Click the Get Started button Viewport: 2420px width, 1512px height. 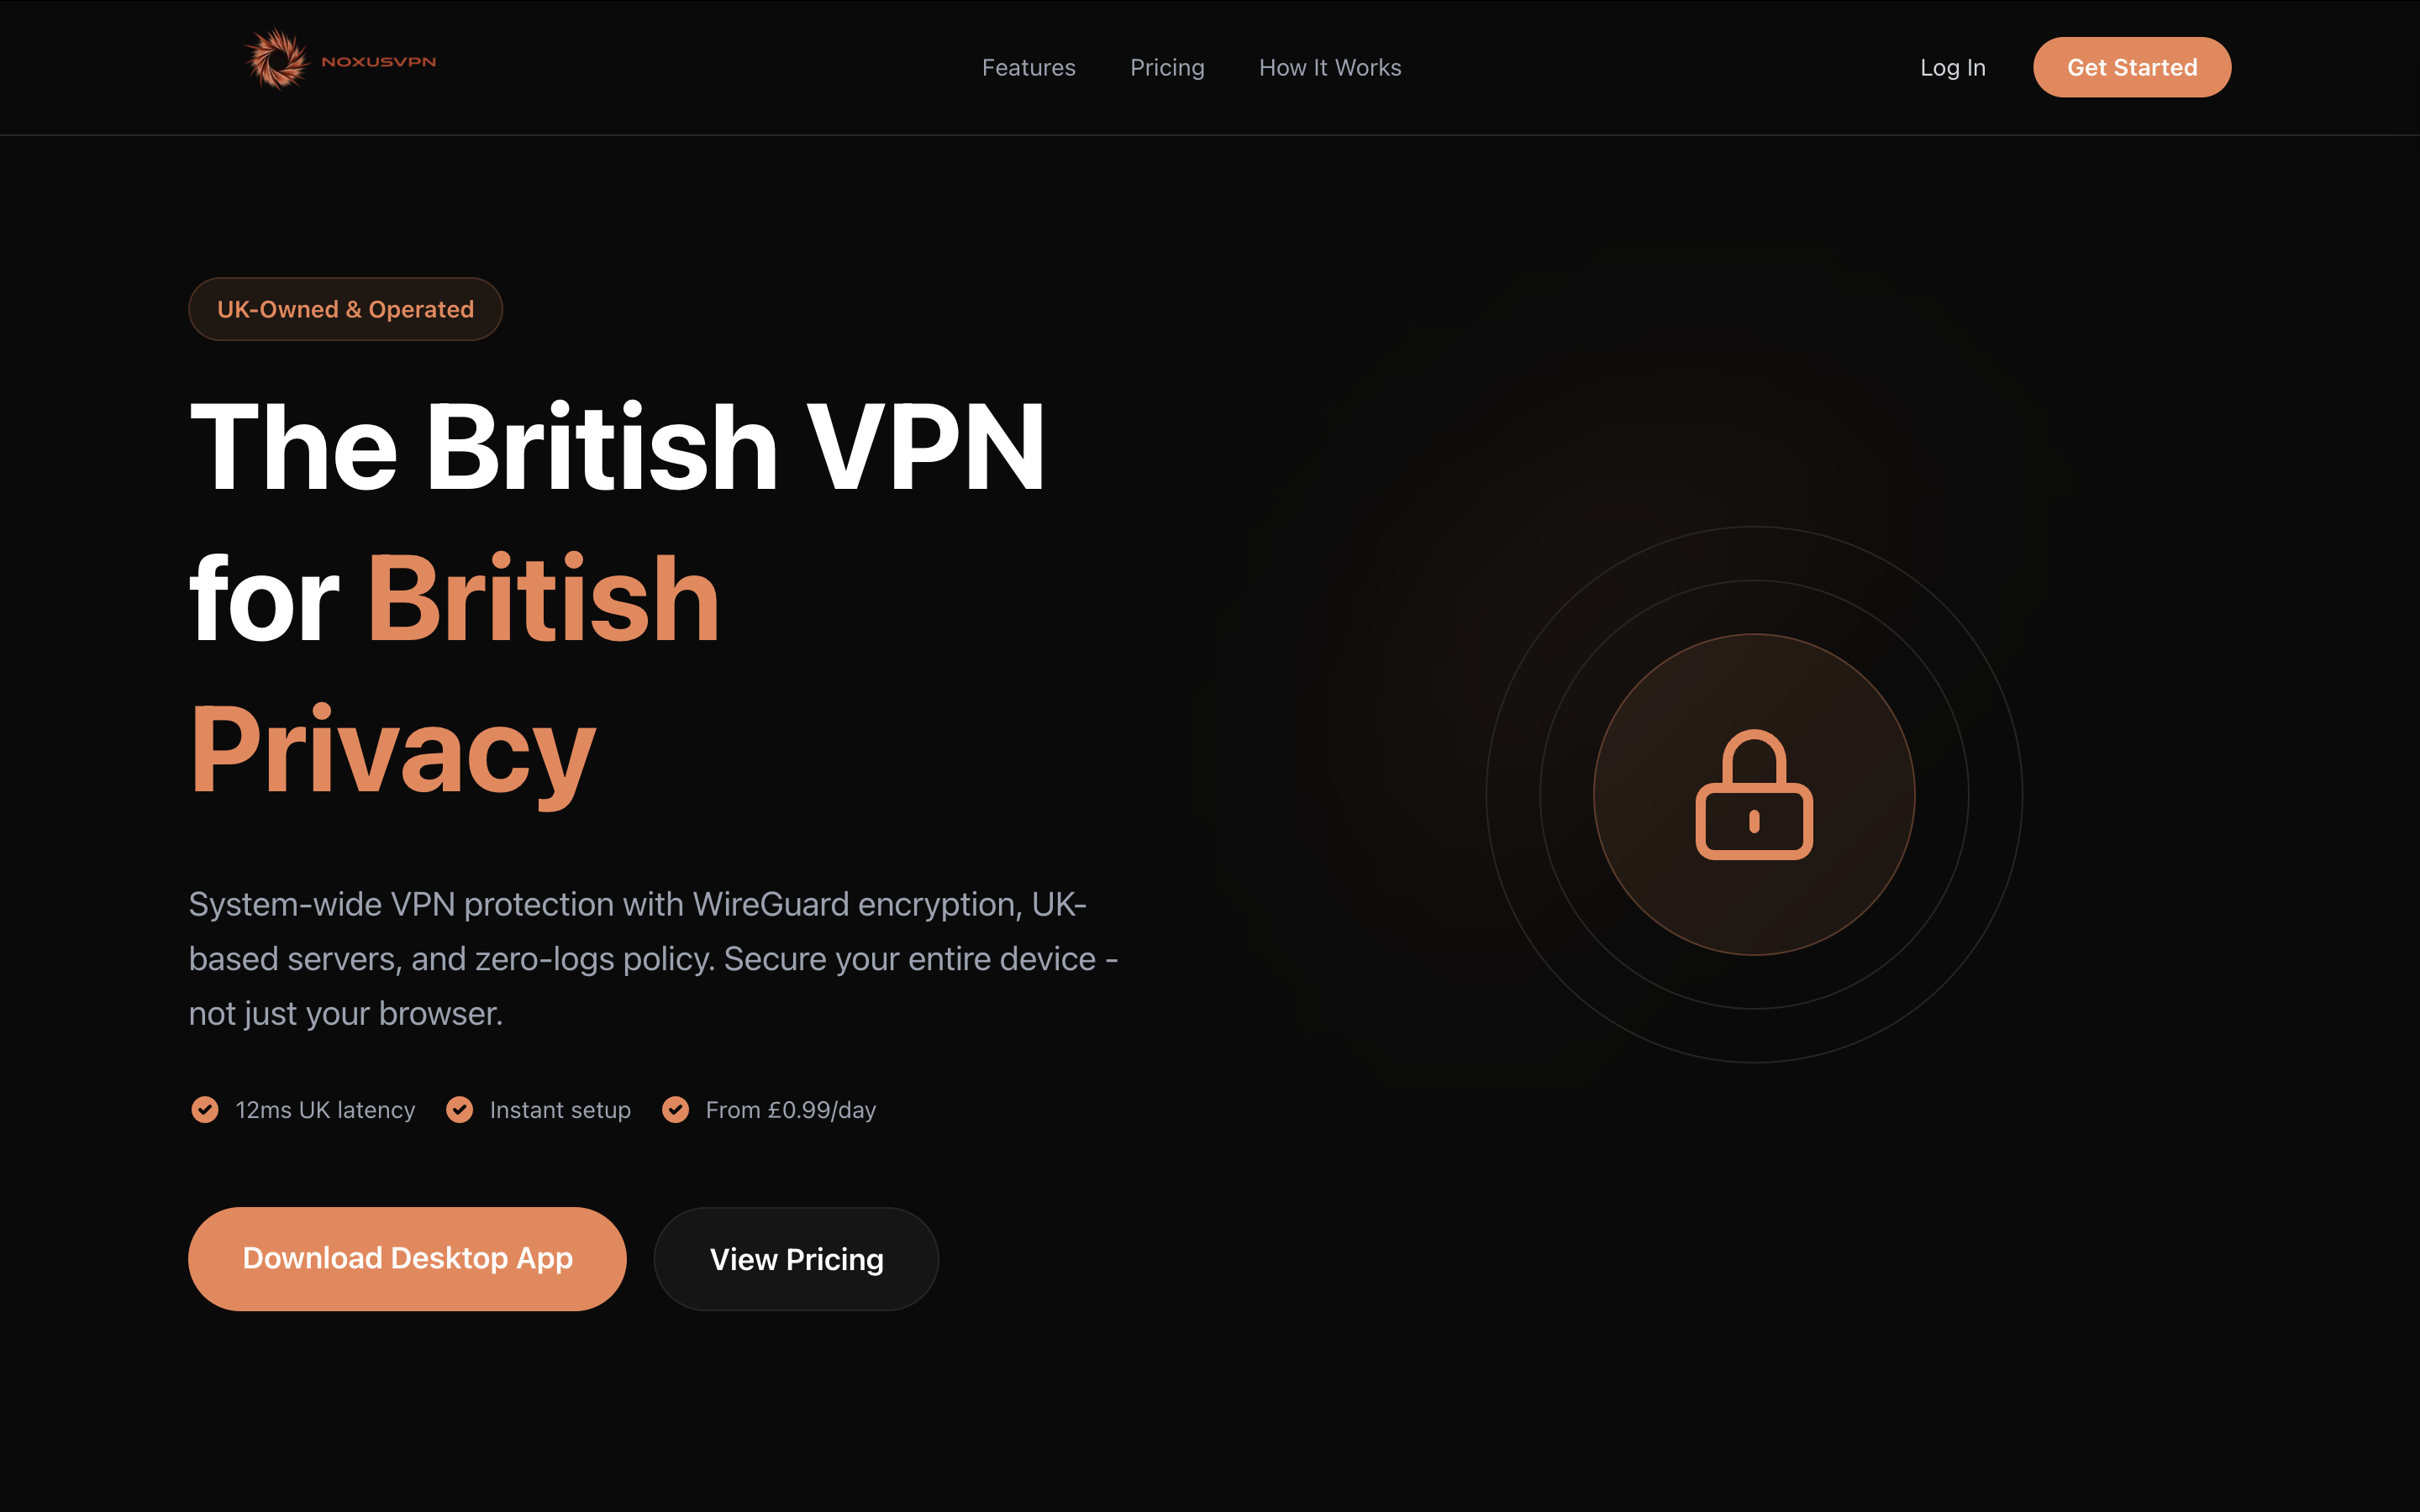2131,67
